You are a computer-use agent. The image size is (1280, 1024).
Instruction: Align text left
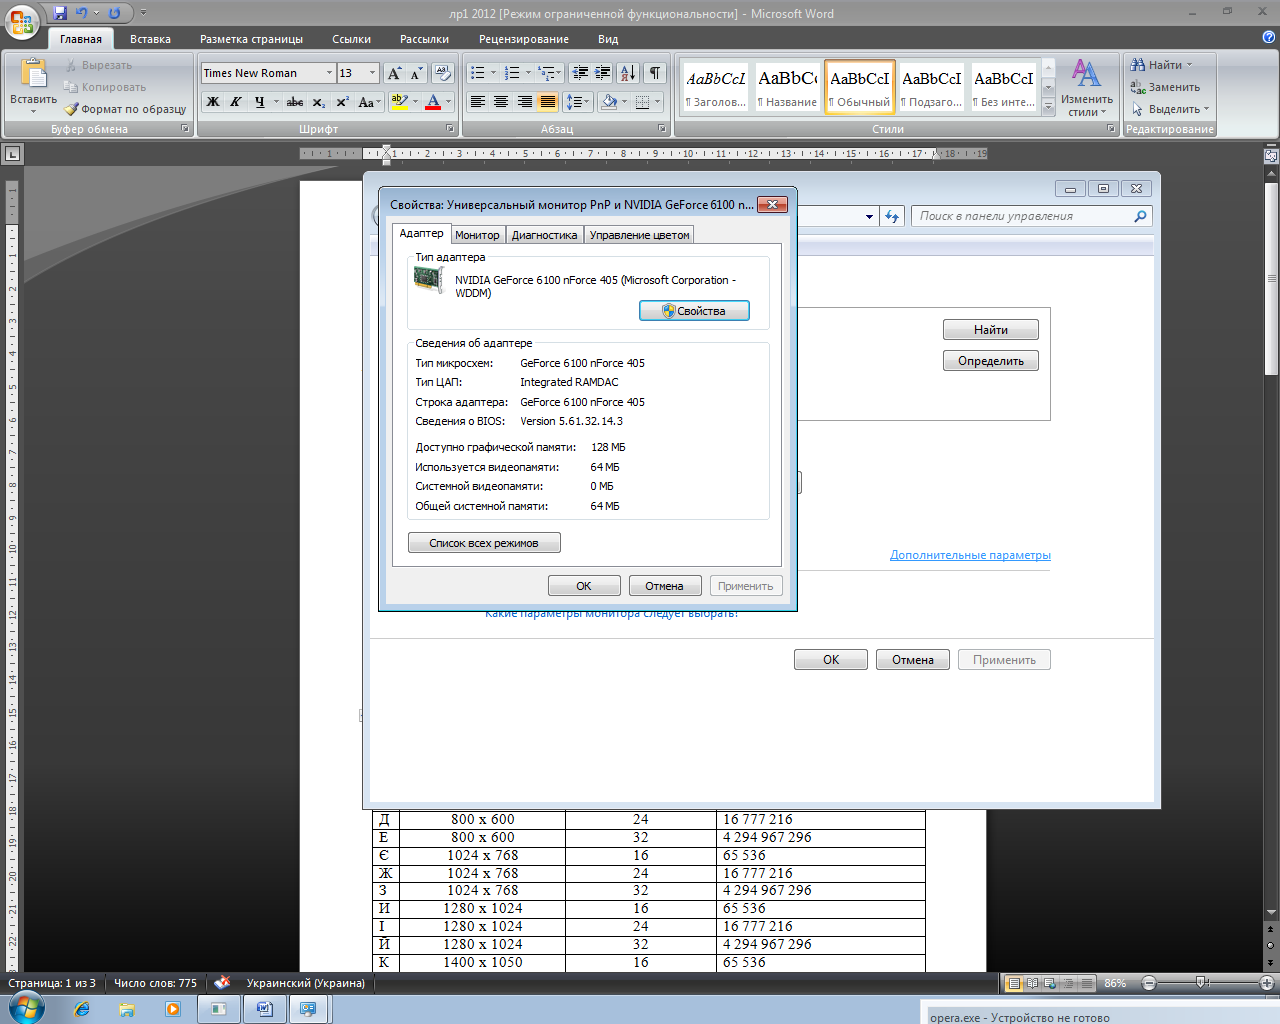[478, 102]
